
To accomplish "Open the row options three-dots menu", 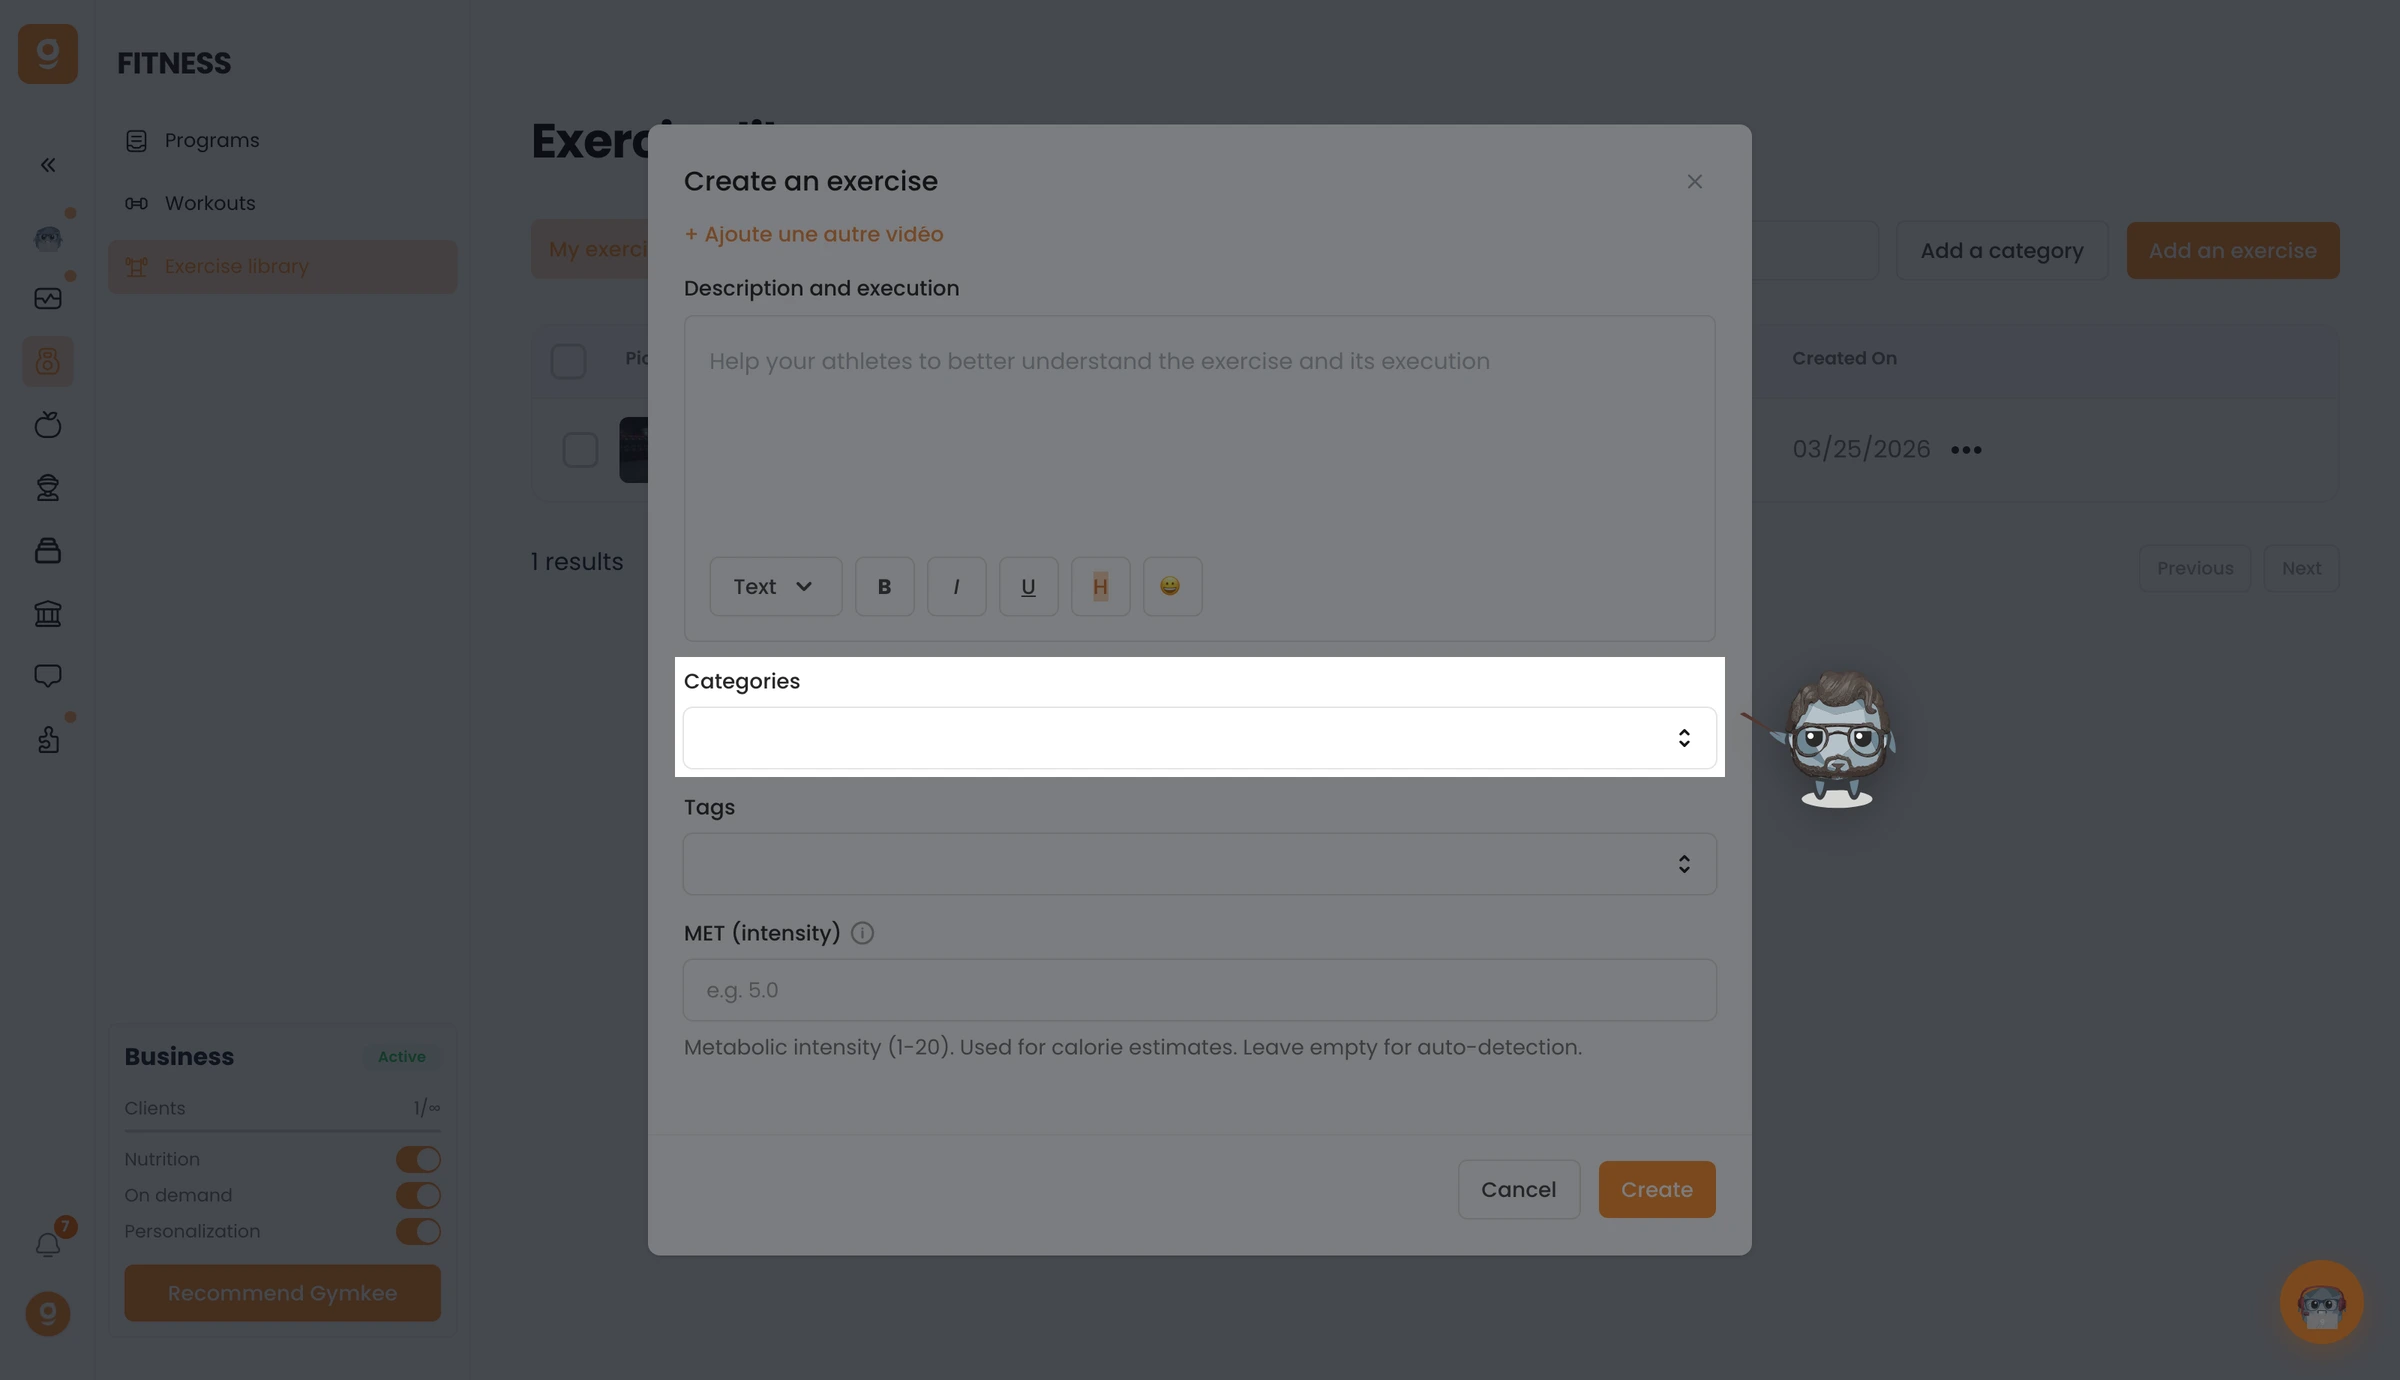I will pyautogui.click(x=1966, y=450).
